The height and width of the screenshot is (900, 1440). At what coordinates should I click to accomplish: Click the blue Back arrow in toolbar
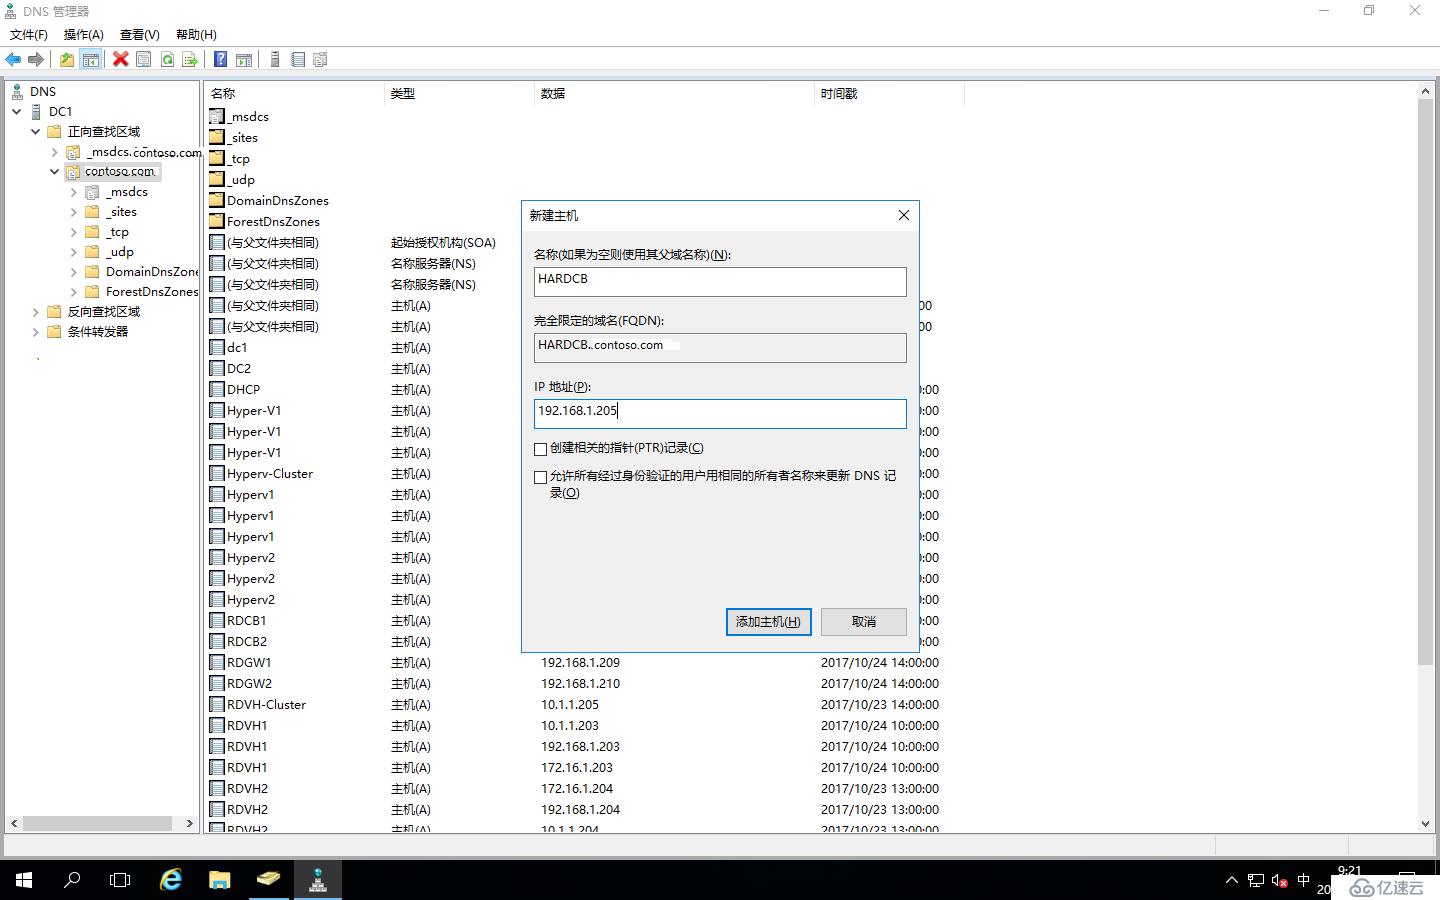[x=13, y=60]
